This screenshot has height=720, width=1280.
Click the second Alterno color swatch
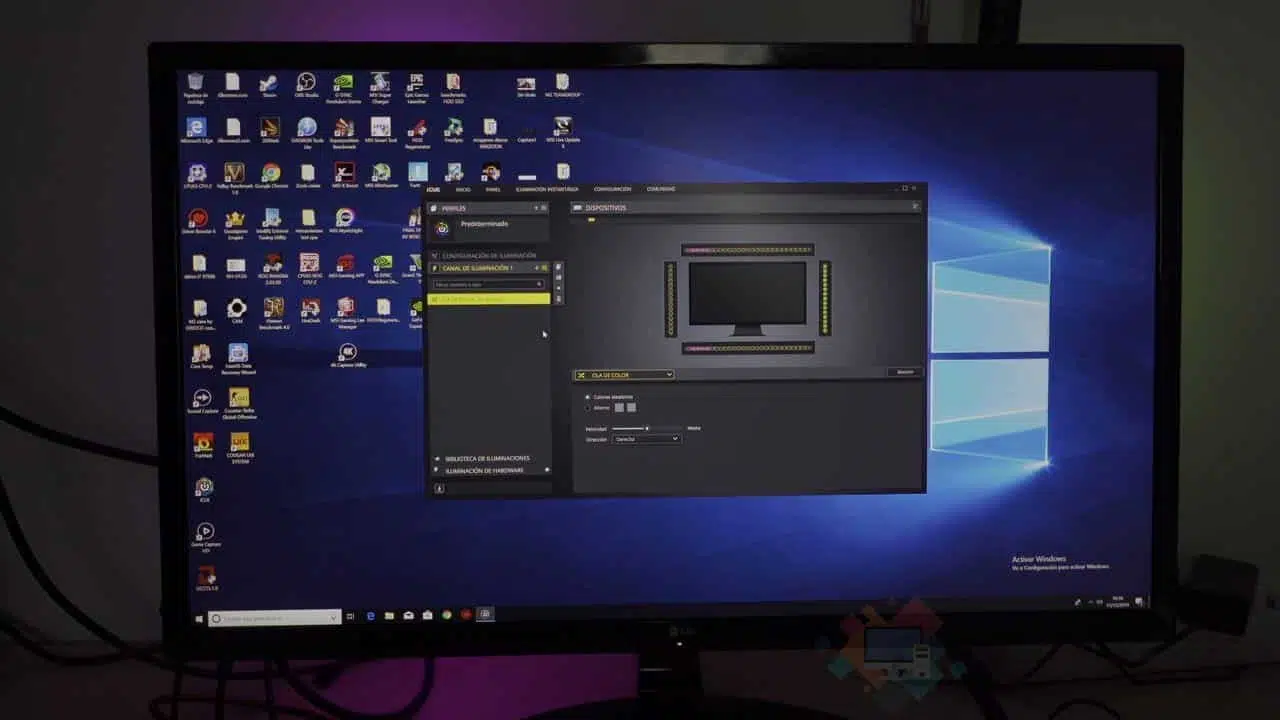(x=631, y=408)
